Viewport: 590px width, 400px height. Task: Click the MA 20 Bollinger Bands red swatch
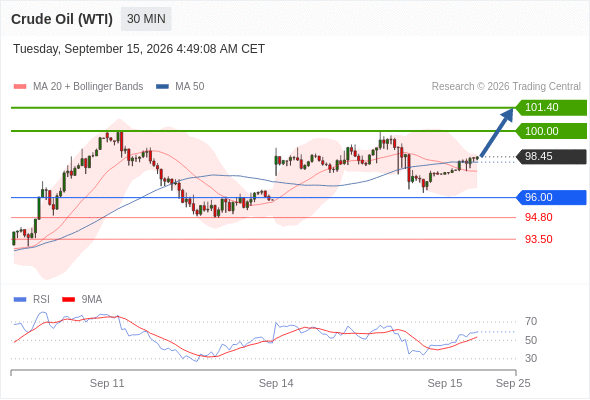pyautogui.click(x=20, y=87)
